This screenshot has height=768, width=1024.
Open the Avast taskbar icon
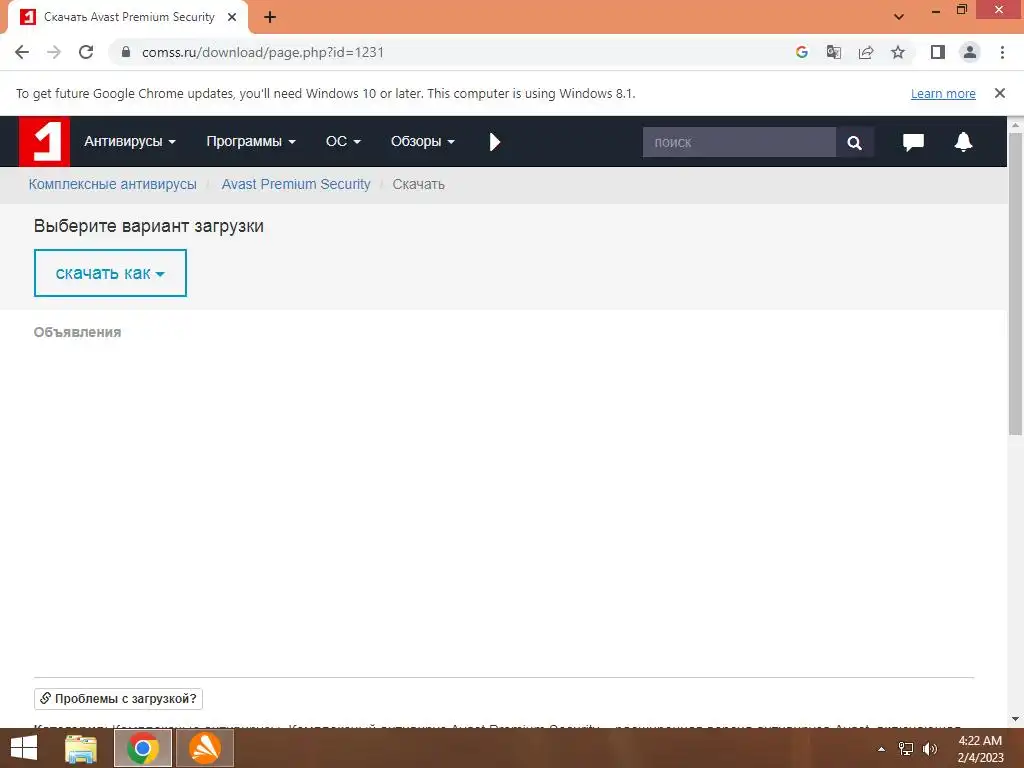(x=205, y=748)
